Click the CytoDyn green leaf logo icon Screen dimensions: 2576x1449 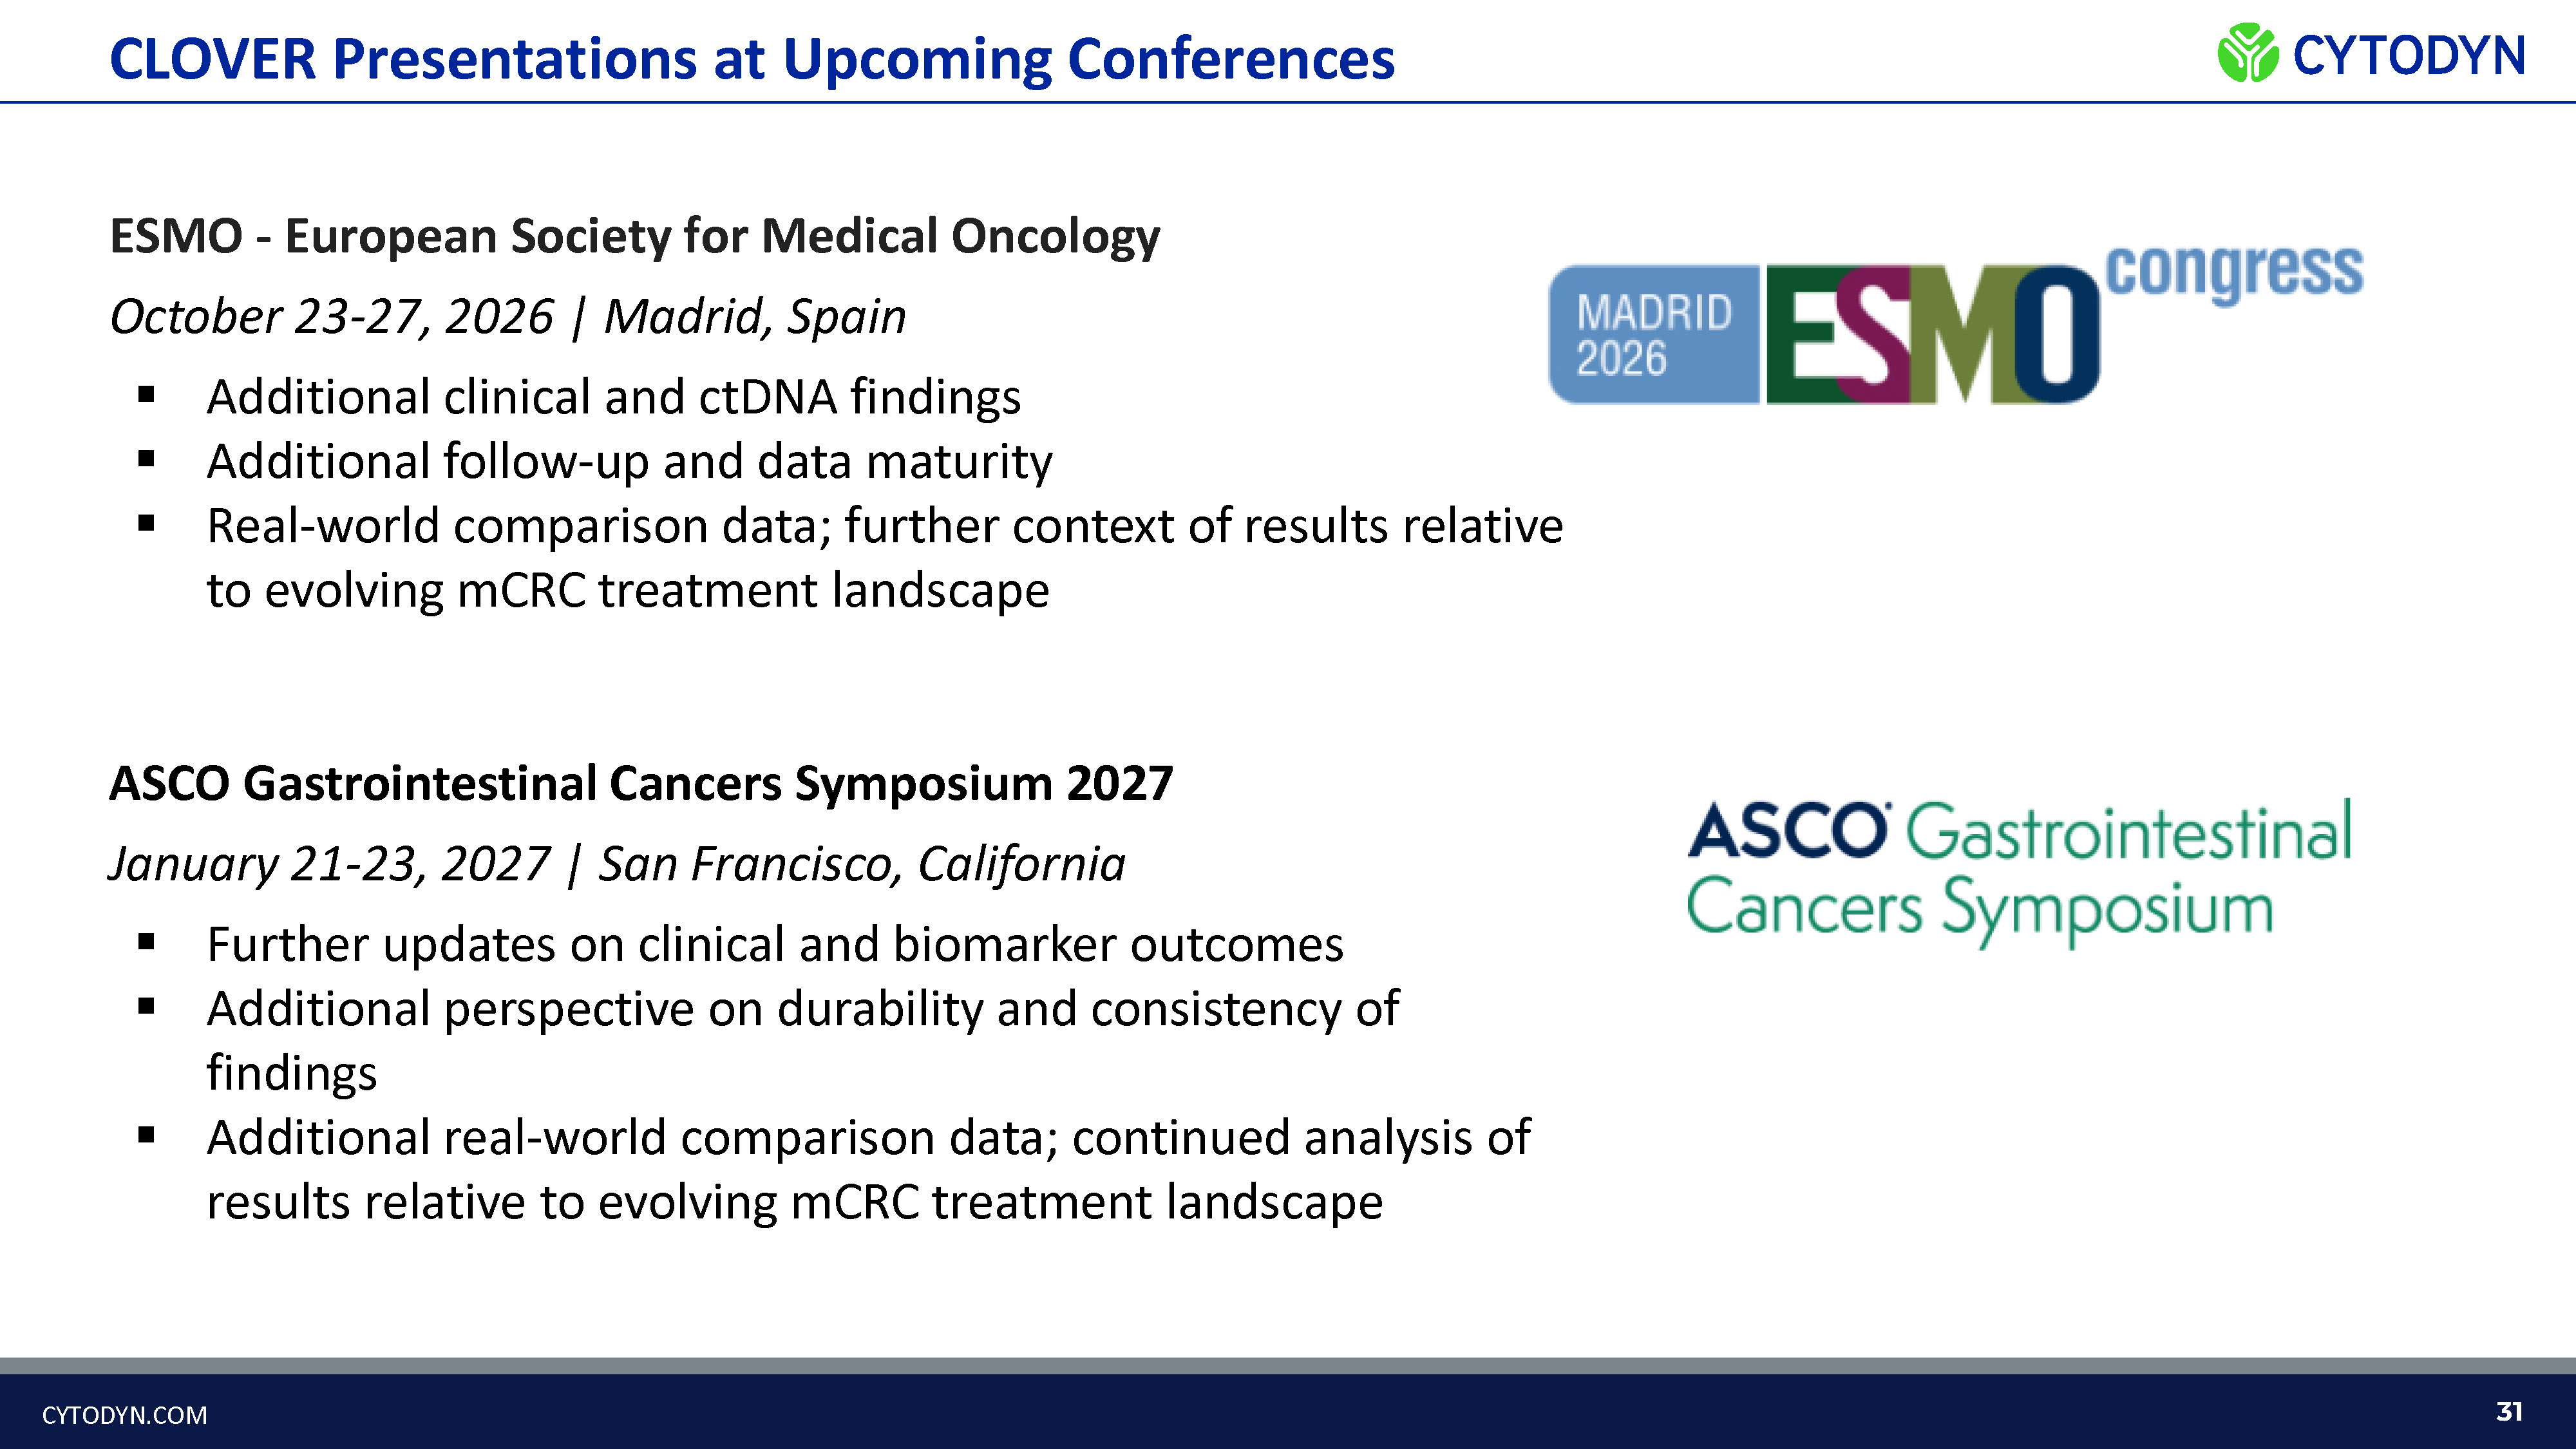pos(2247,53)
